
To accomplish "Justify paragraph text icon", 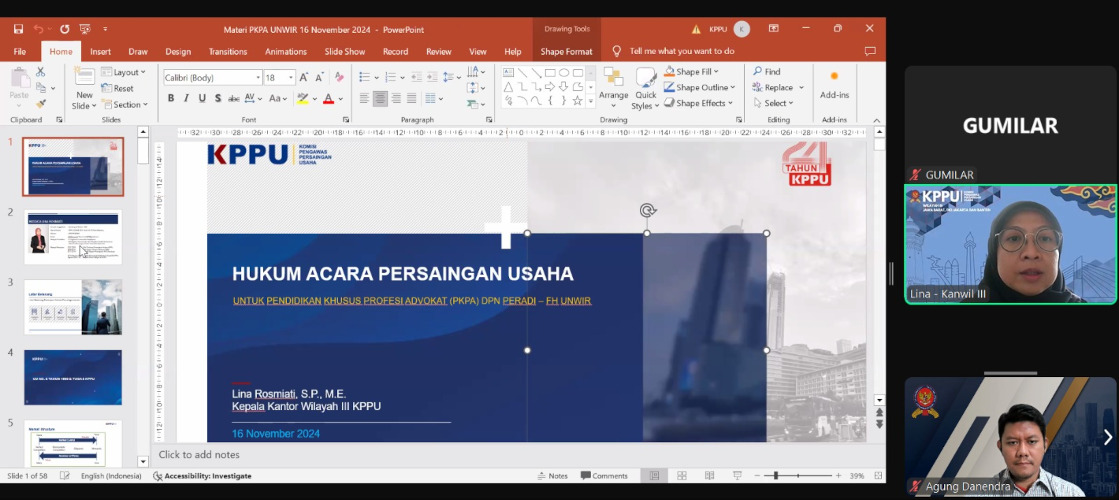I will (412, 98).
